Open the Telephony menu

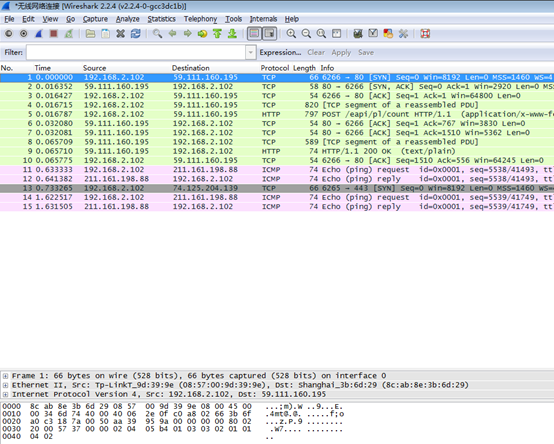[200, 19]
